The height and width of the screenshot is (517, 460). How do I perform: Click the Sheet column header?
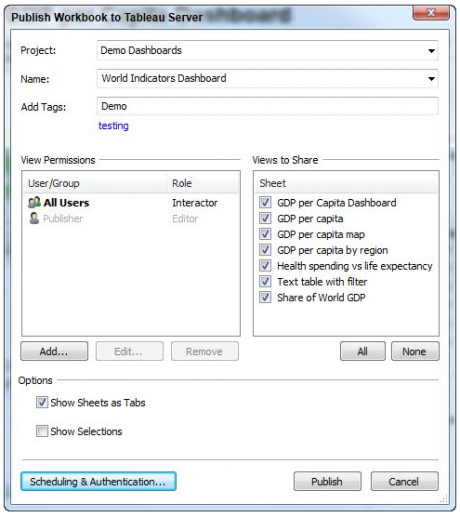346,183
